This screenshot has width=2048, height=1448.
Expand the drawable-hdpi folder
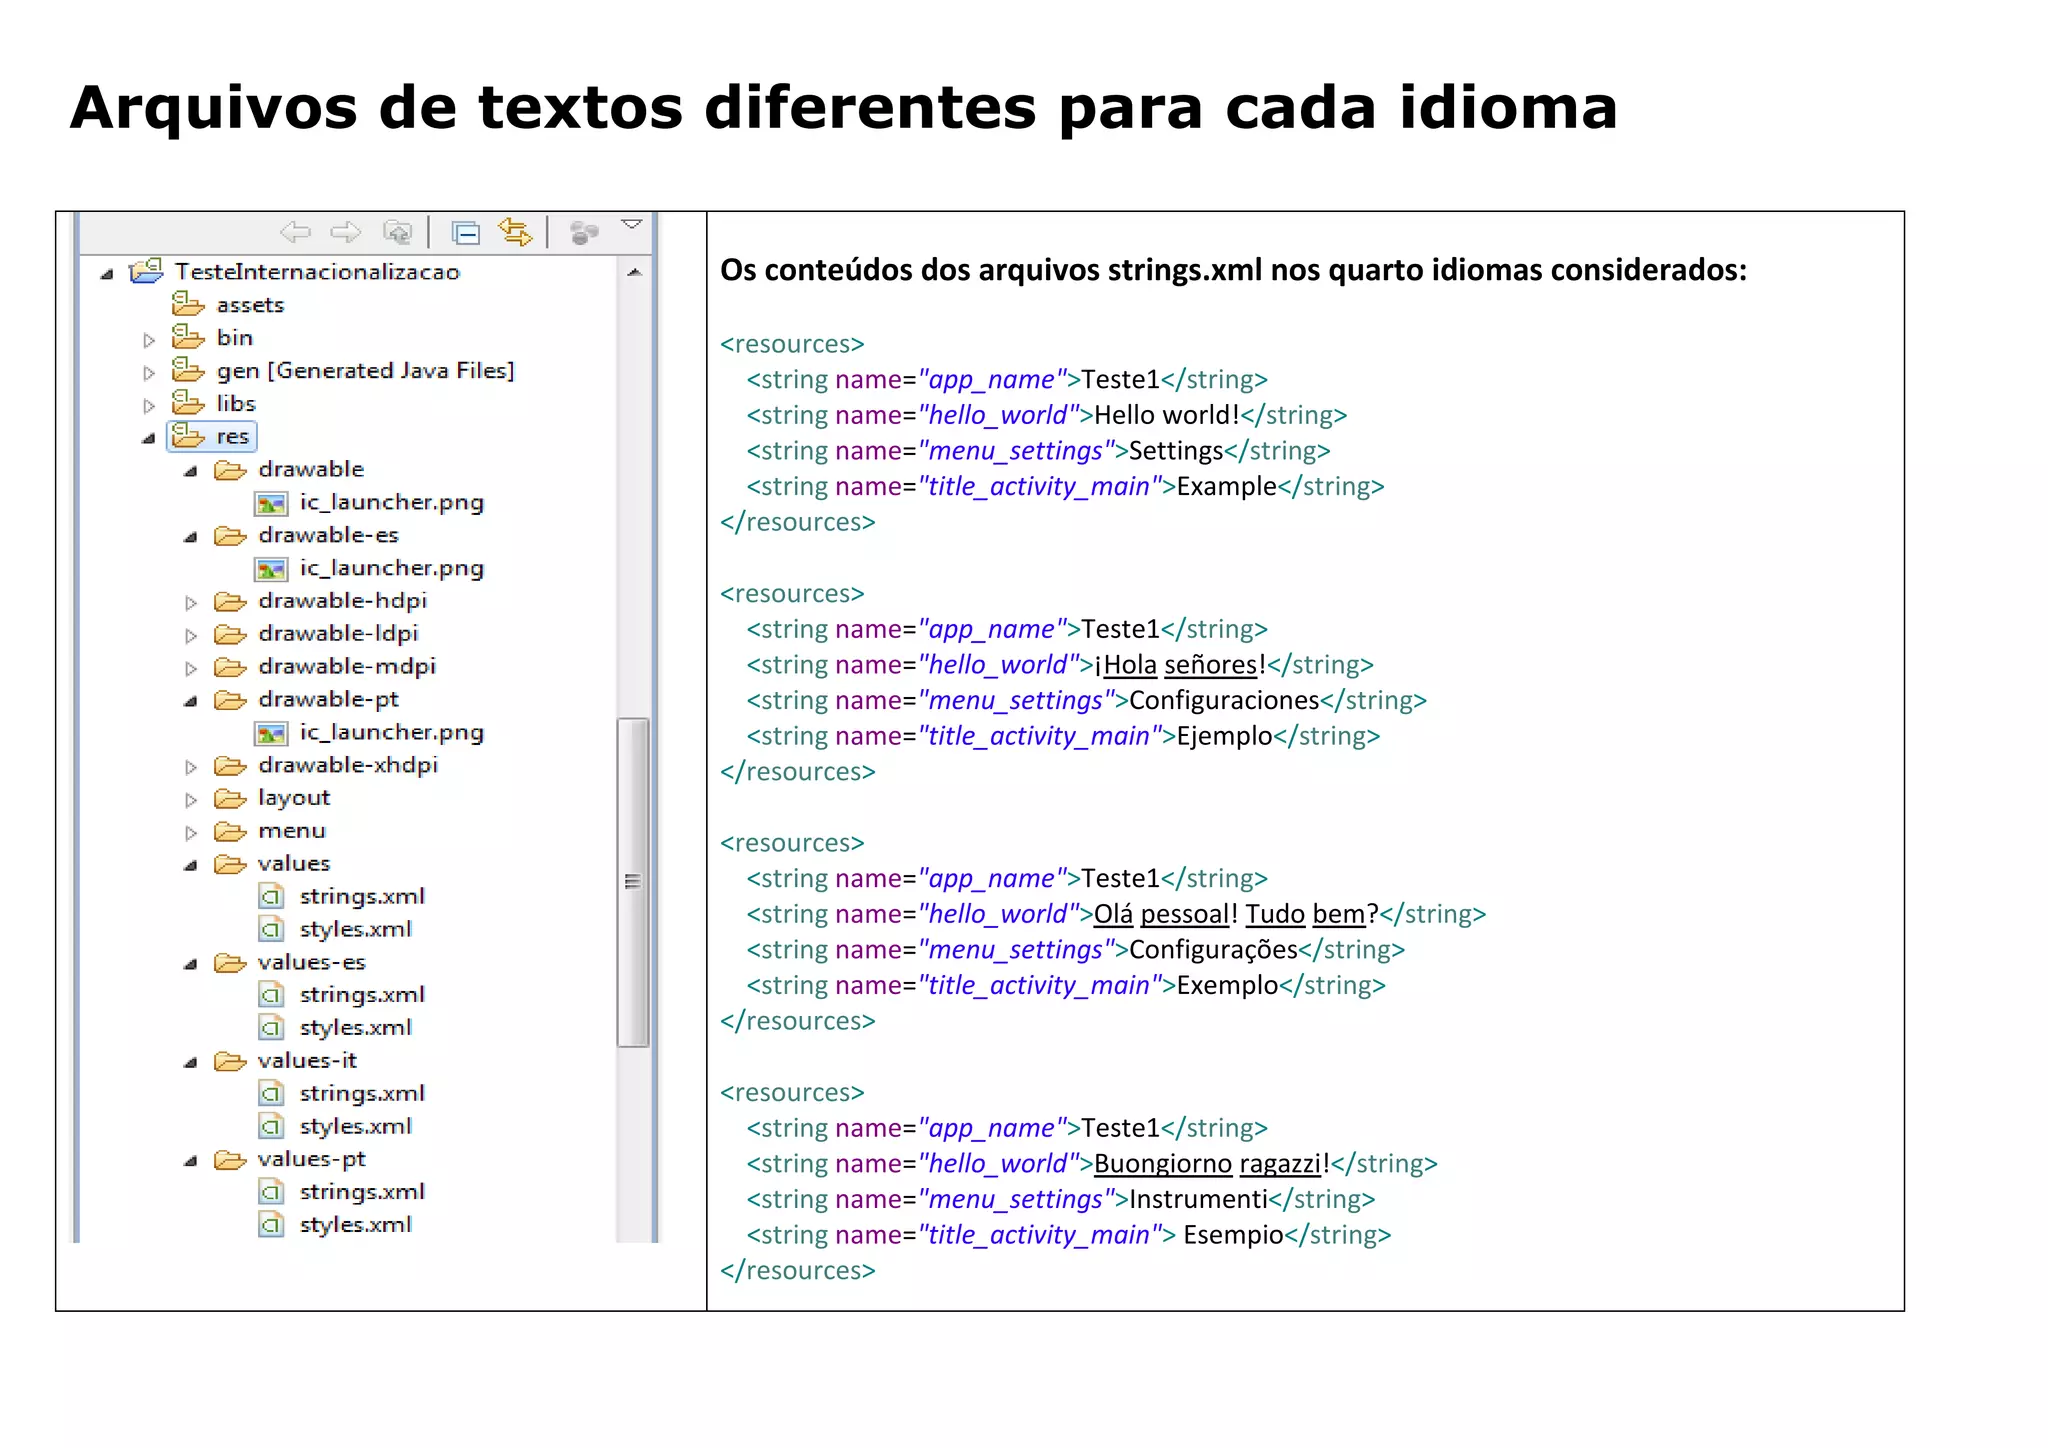(191, 603)
